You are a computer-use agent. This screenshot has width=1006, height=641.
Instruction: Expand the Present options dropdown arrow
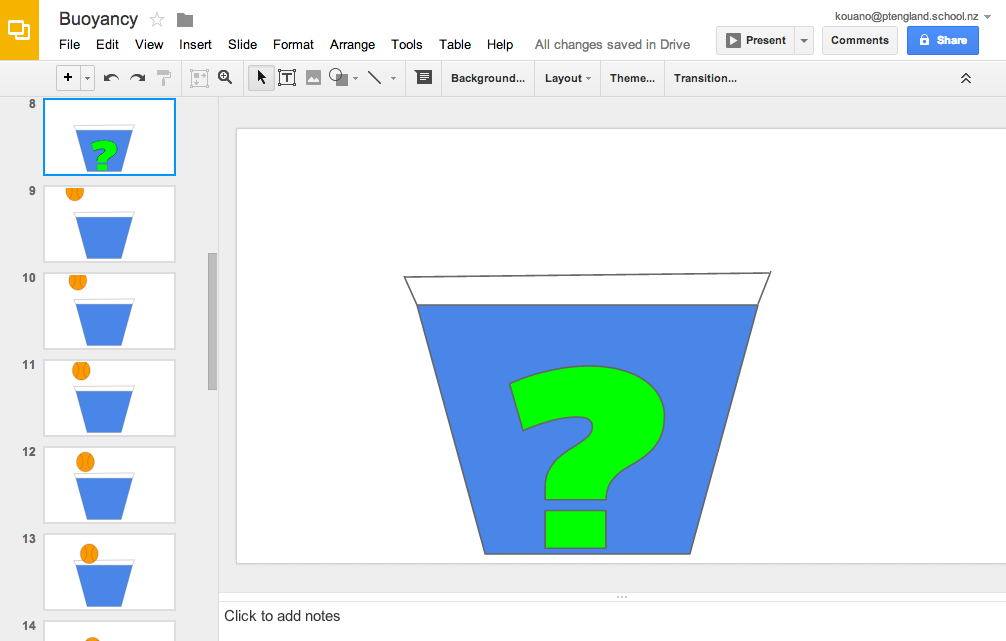[804, 40]
